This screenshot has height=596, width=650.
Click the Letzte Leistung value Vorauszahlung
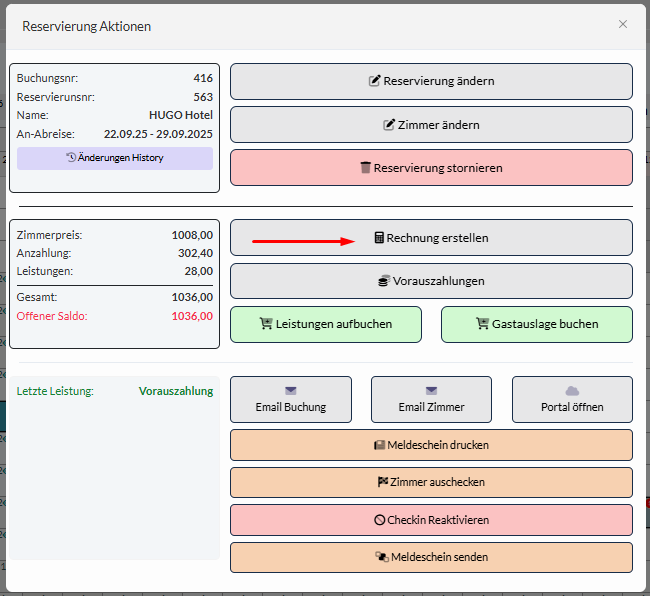(x=175, y=391)
